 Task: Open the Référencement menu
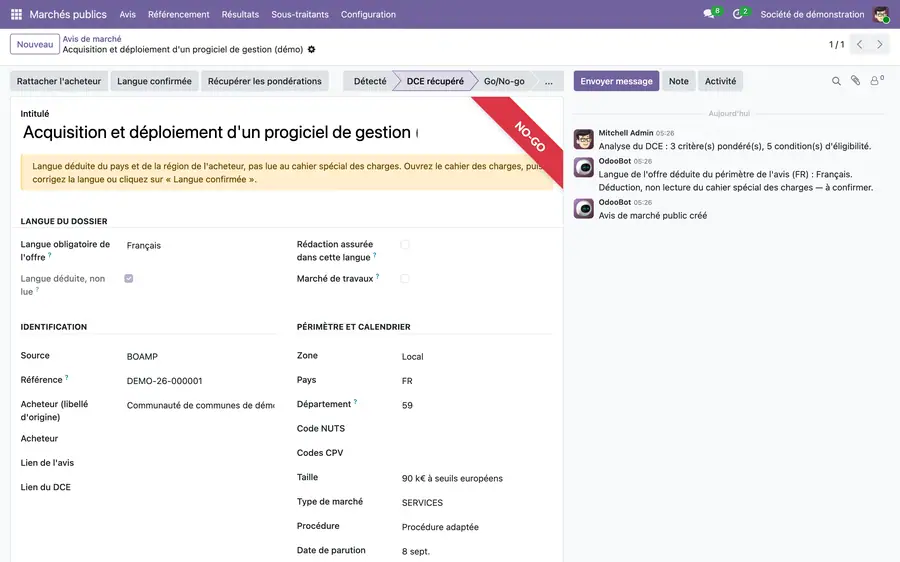[x=179, y=14]
